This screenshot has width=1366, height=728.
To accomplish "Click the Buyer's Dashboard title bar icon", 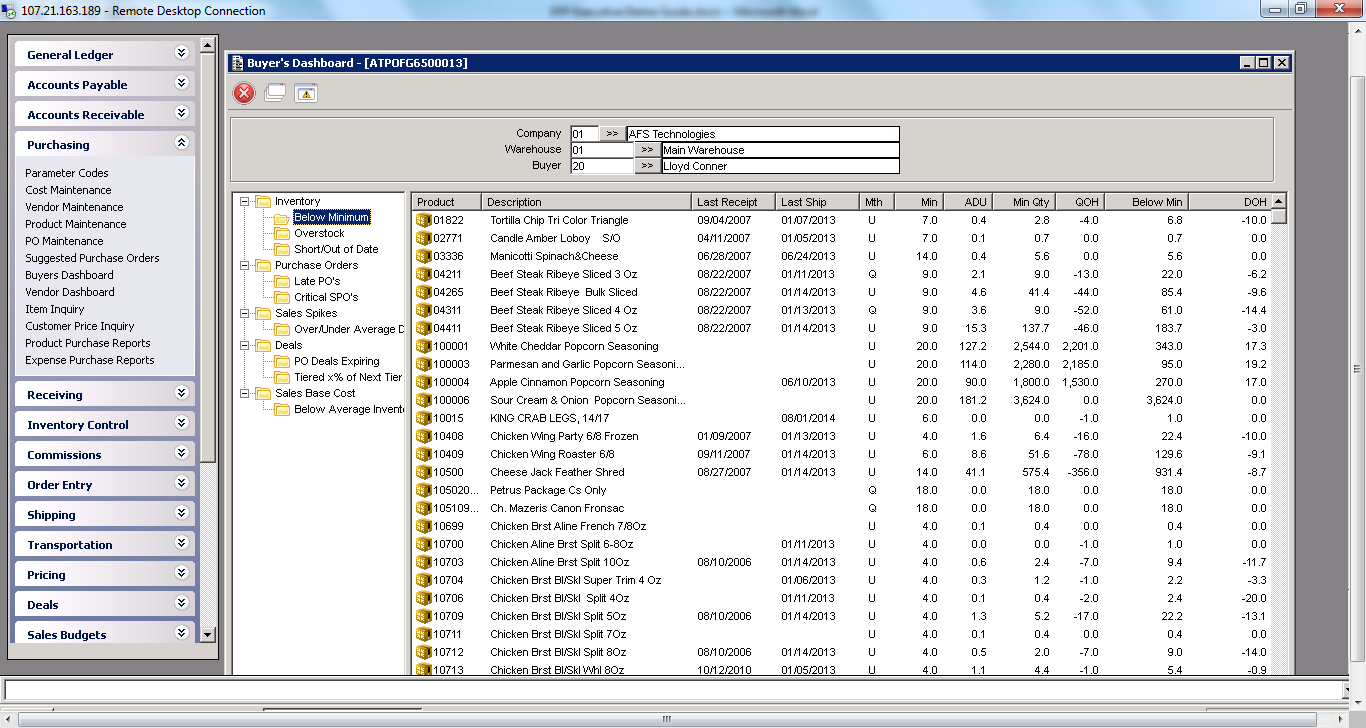I will [x=240, y=62].
